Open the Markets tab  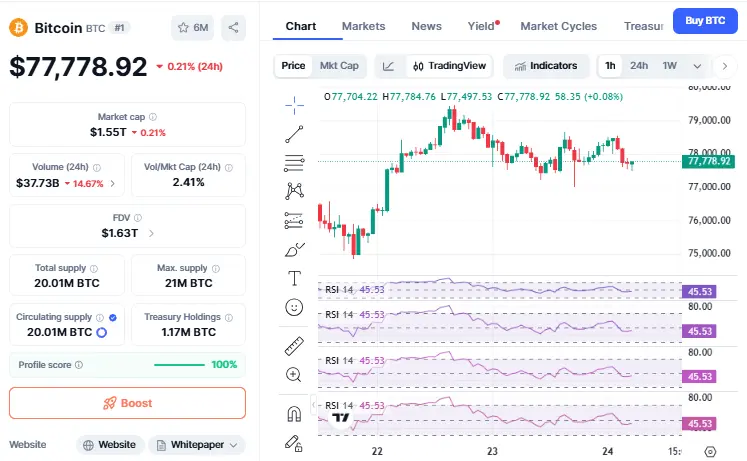click(363, 26)
